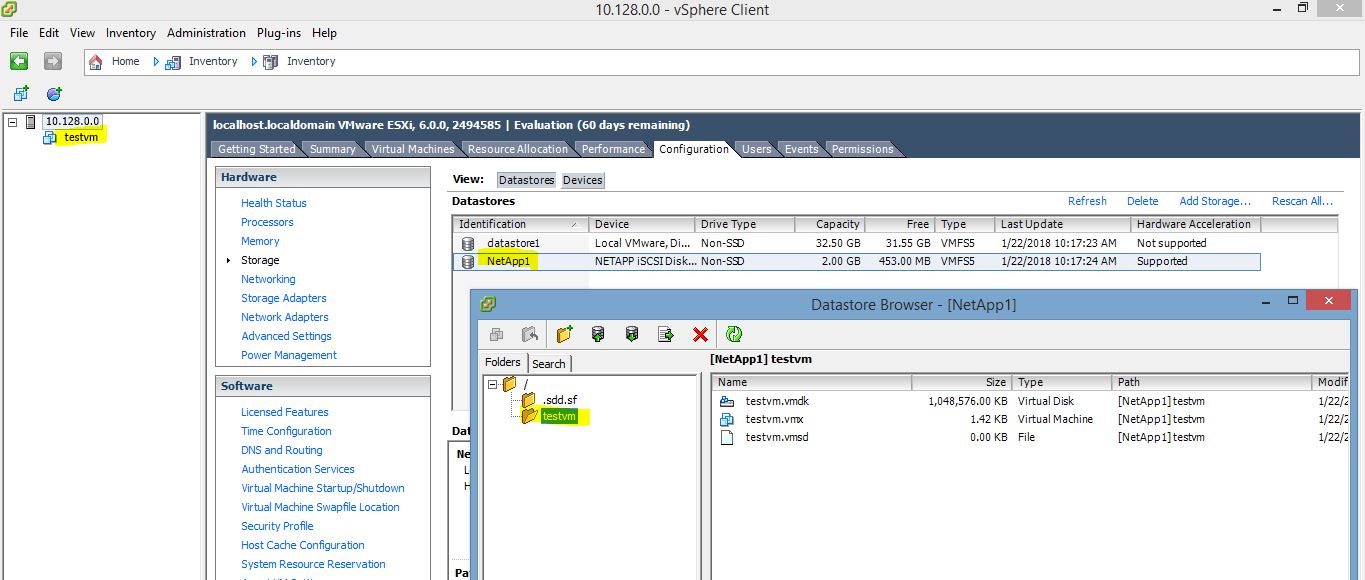This screenshot has height=580, width=1365.
Task: Upload a file to the NetApp1 datastore
Action: (x=598, y=334)
